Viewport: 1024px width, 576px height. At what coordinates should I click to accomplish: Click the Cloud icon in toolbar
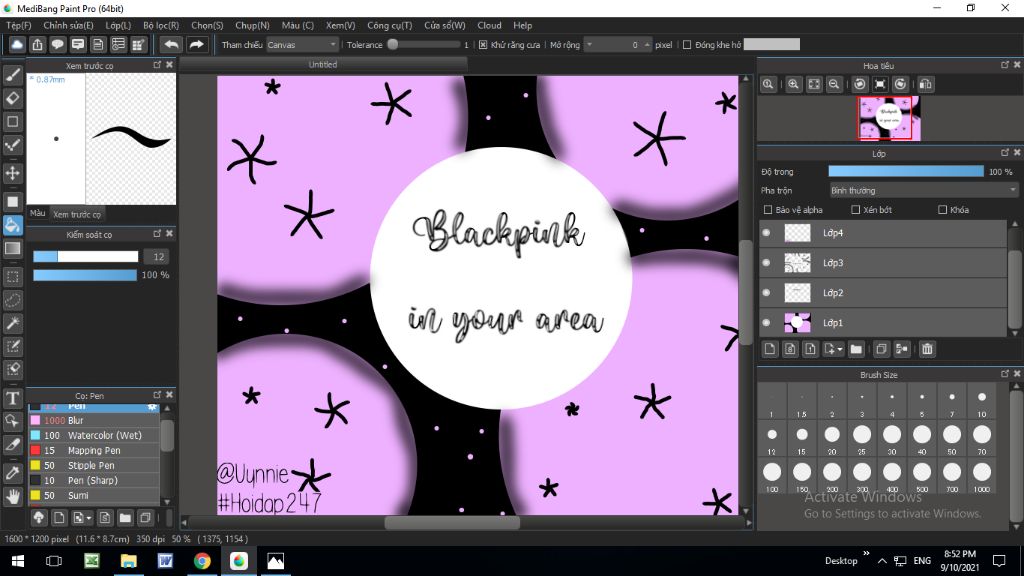[17, 44]
